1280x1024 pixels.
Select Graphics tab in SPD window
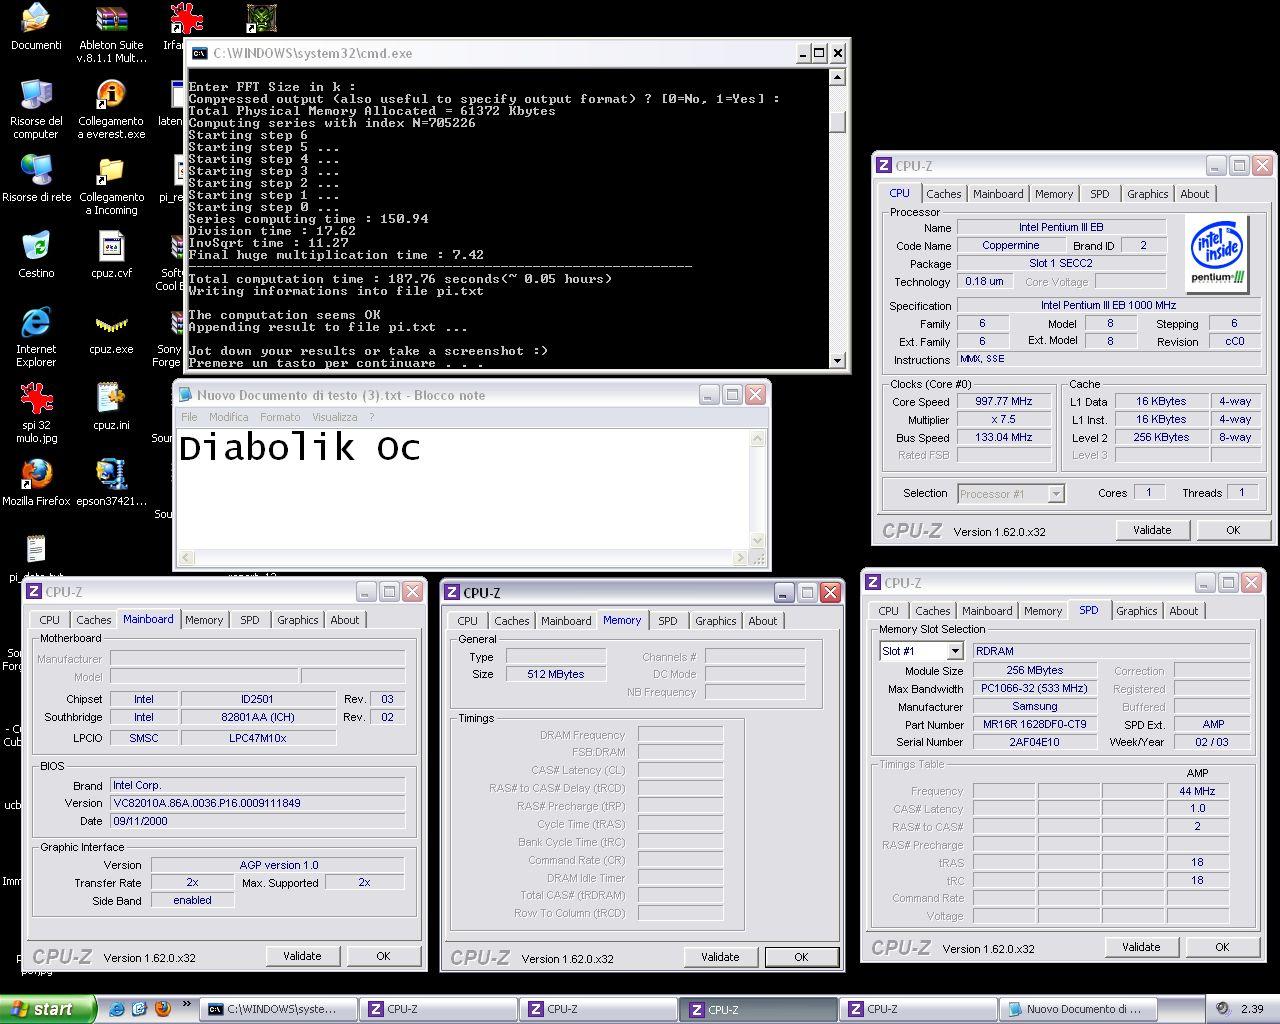1136,611
